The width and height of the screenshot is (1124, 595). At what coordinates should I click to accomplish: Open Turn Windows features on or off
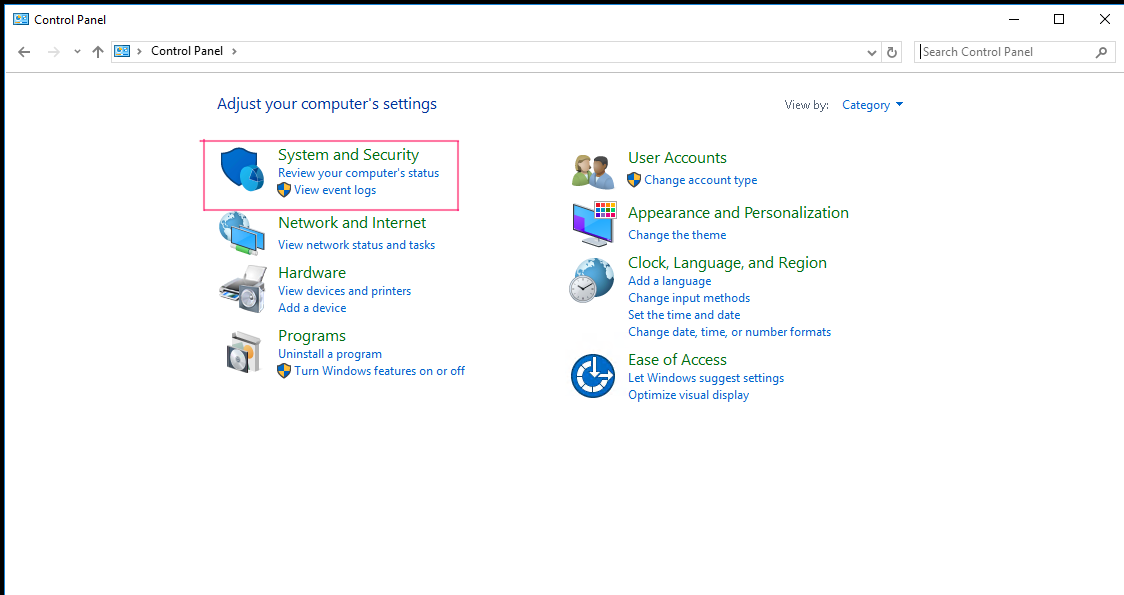(x=379, y=371)
